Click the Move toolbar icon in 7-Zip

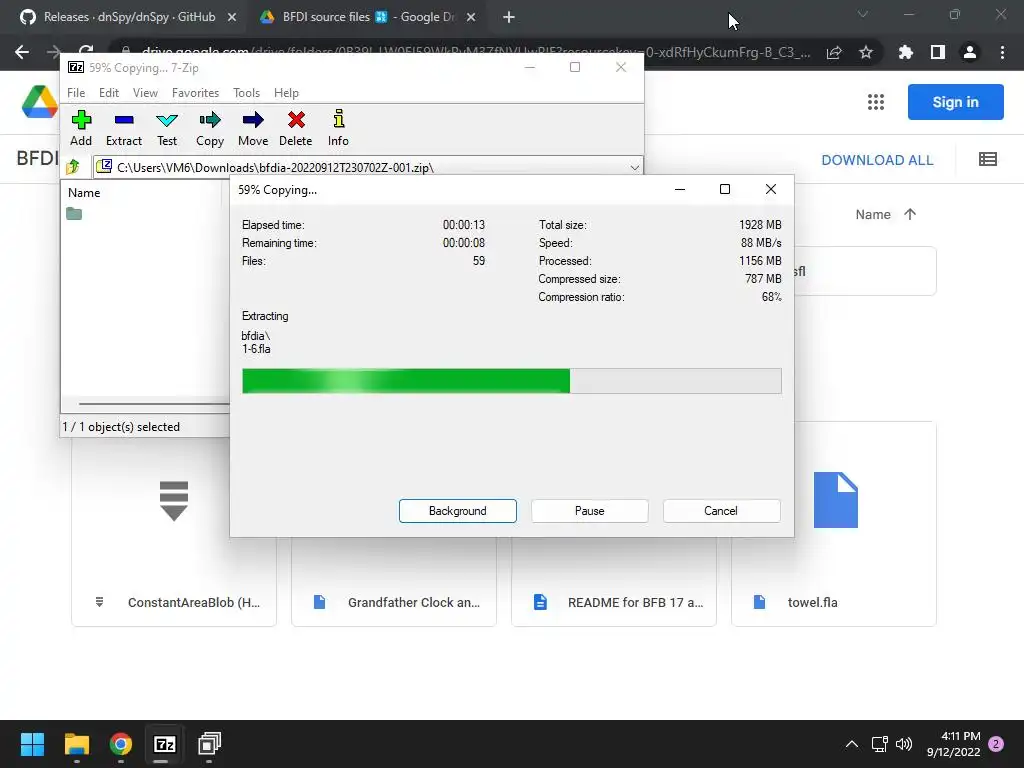coord(253,128)
